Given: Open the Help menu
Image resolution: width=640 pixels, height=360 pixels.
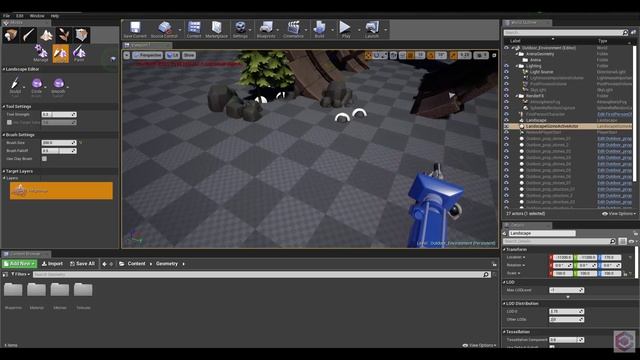Looking at the screenshot, I should [x=55, y=16].
